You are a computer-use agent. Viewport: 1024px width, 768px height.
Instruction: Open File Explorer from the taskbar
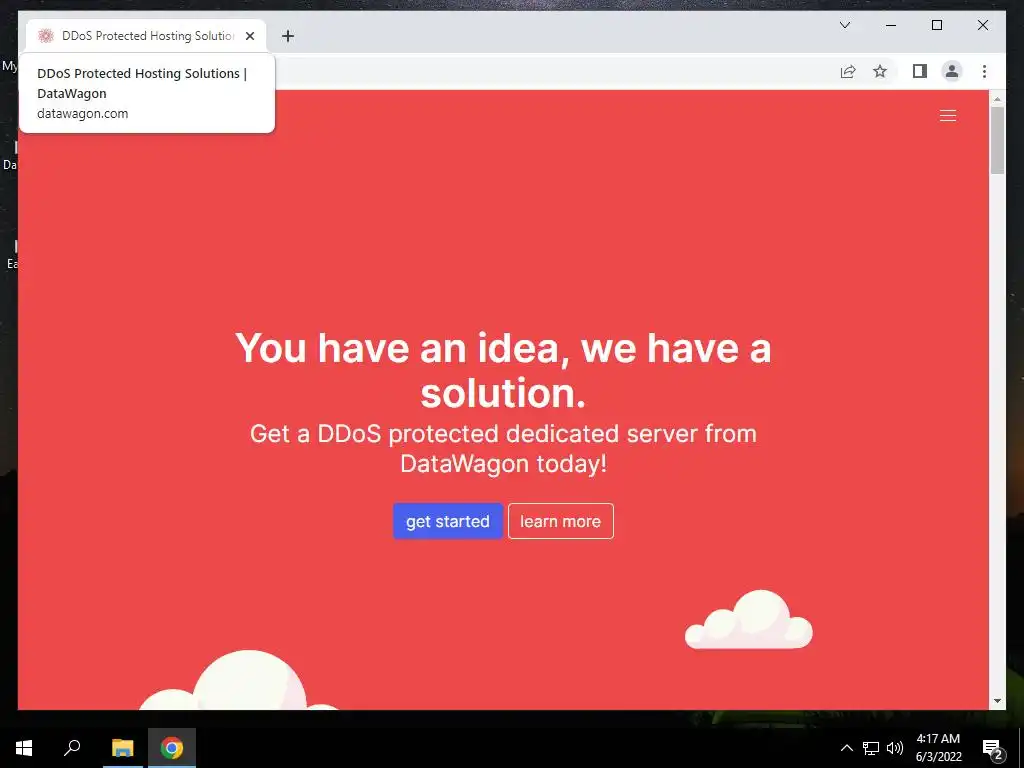tap(122, 748)
